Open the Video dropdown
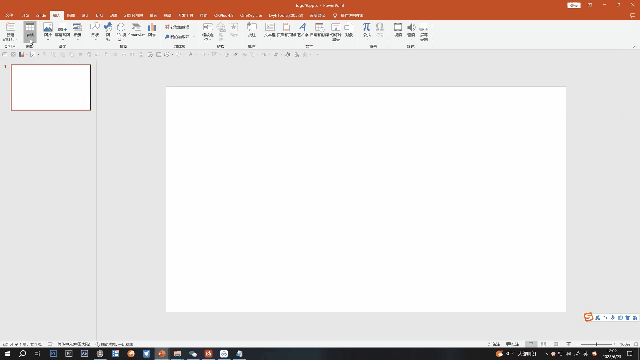The height and width of the screenshot is (360, 640). click(398, 31)
